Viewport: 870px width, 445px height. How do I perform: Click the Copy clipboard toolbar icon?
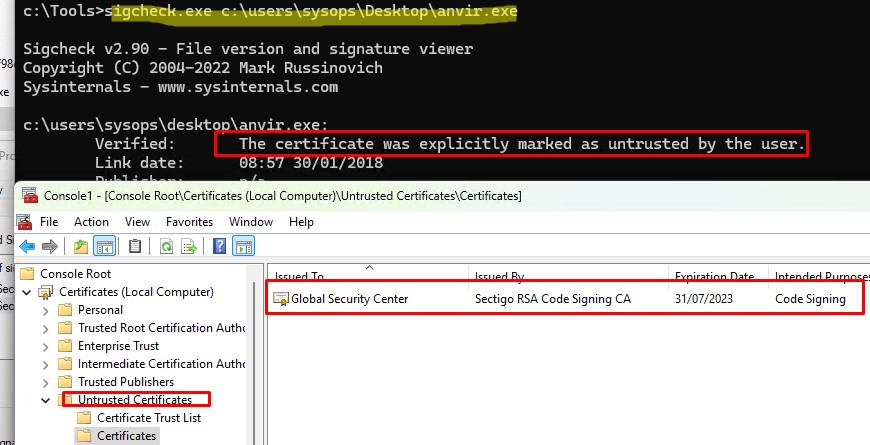[x=135, y=246]
